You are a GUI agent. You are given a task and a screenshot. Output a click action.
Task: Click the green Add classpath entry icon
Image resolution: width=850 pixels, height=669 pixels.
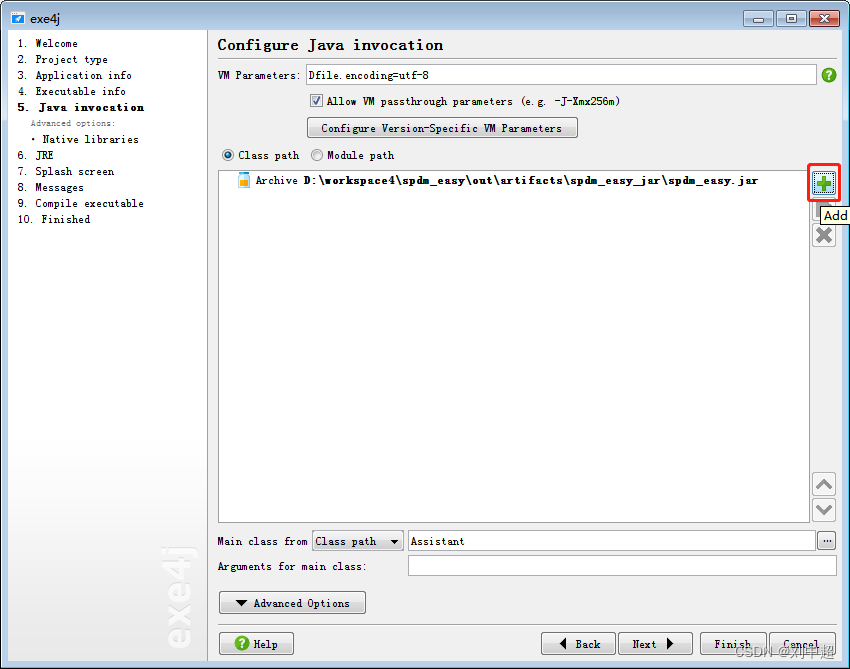tap(823, 183)
